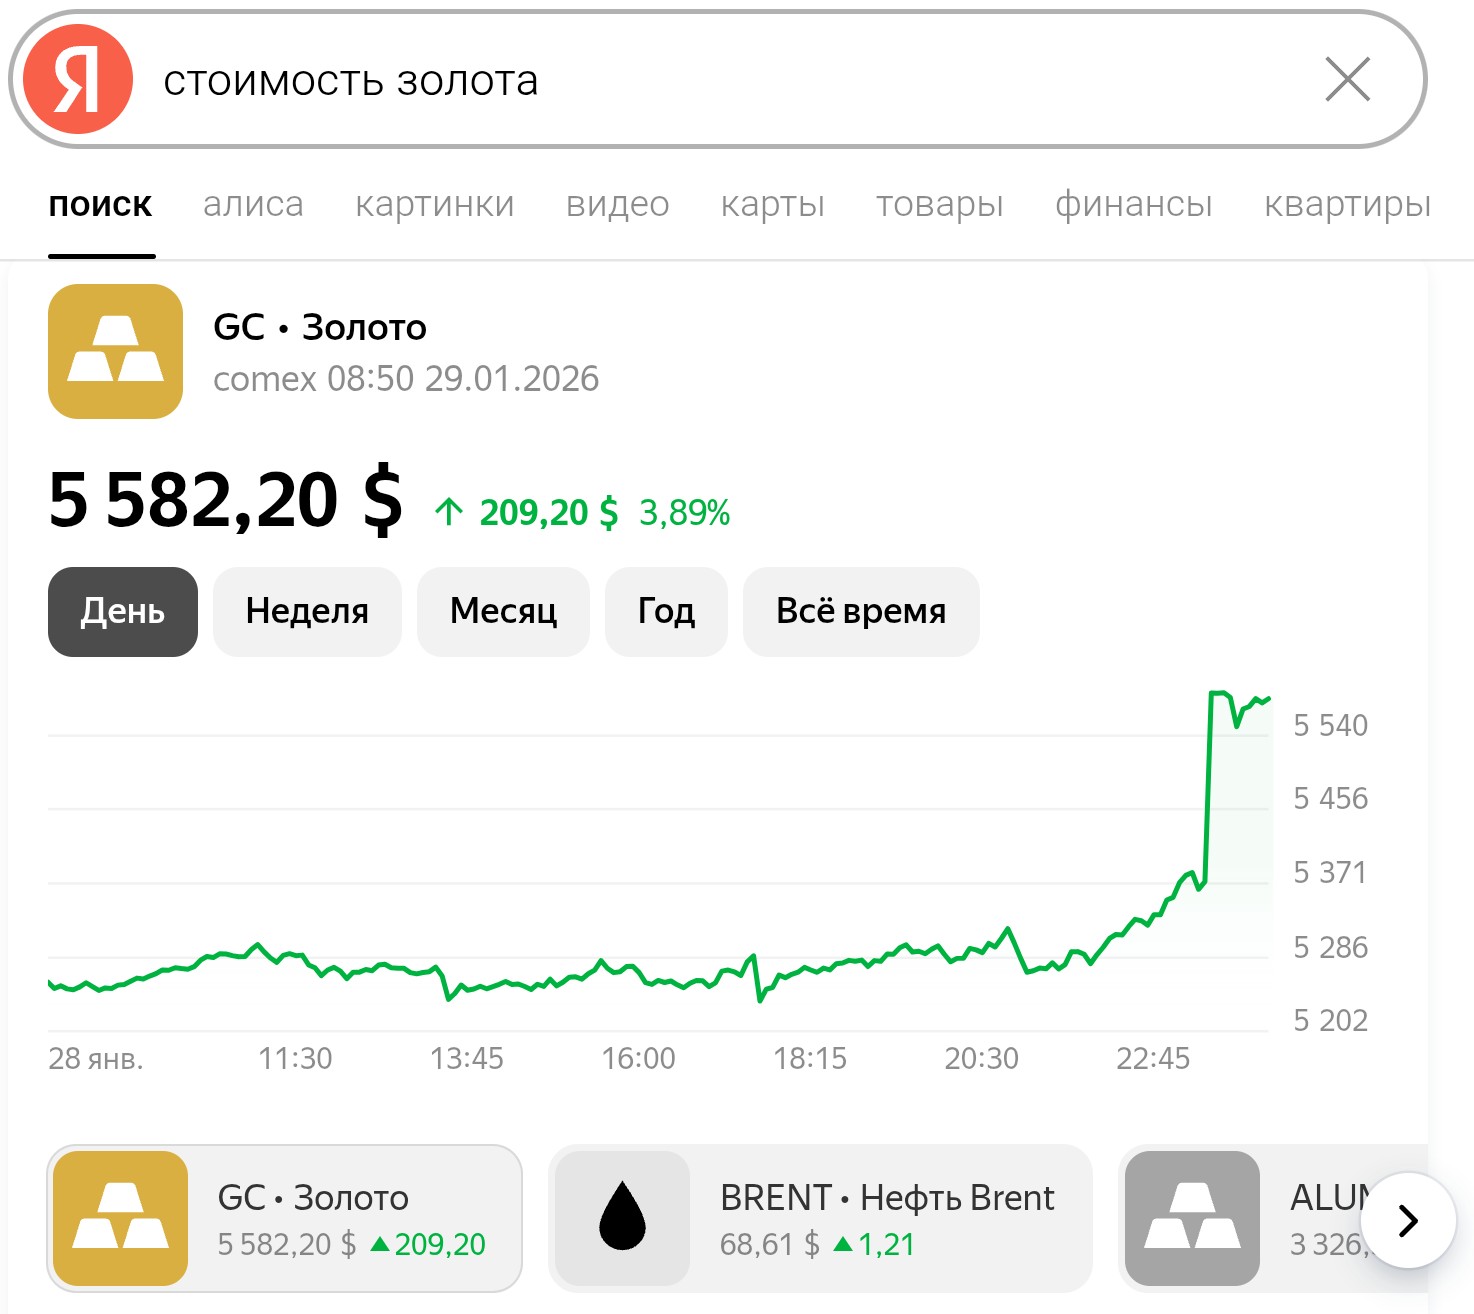Click the gold icon in the bottom GC card
Image resolution: width=1474 pixels, height=1314 pixels.
[120, 1217]
